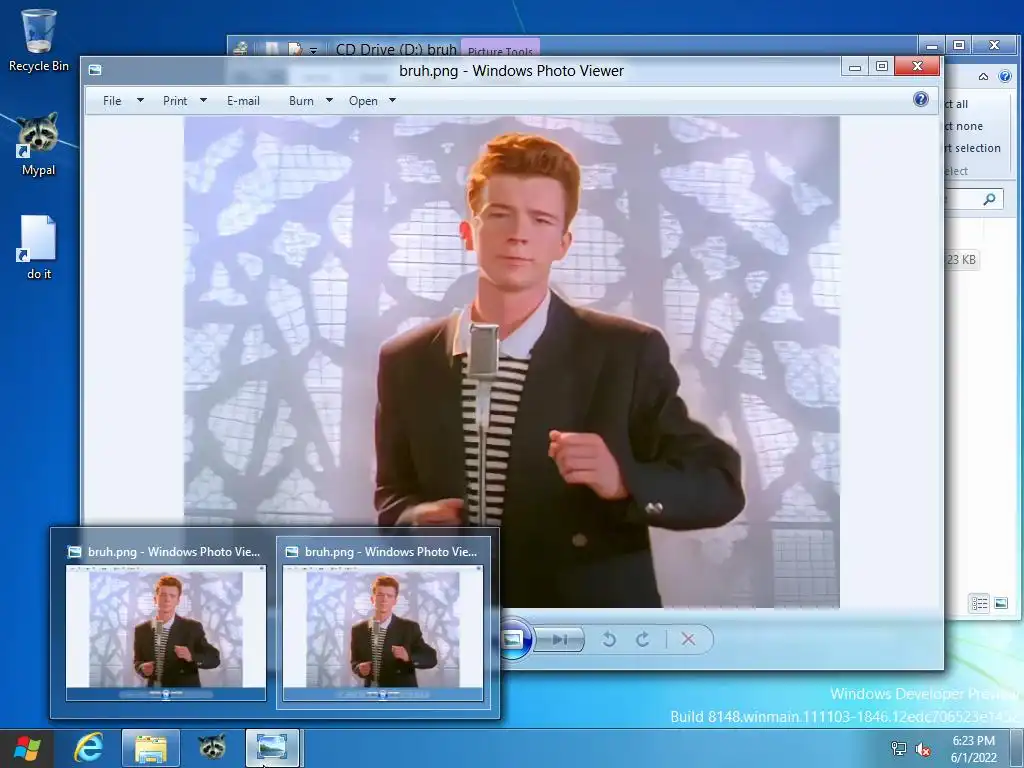Click the CD drive icon in Explorer title bar

pyautogui.click(x=240, y=48)
